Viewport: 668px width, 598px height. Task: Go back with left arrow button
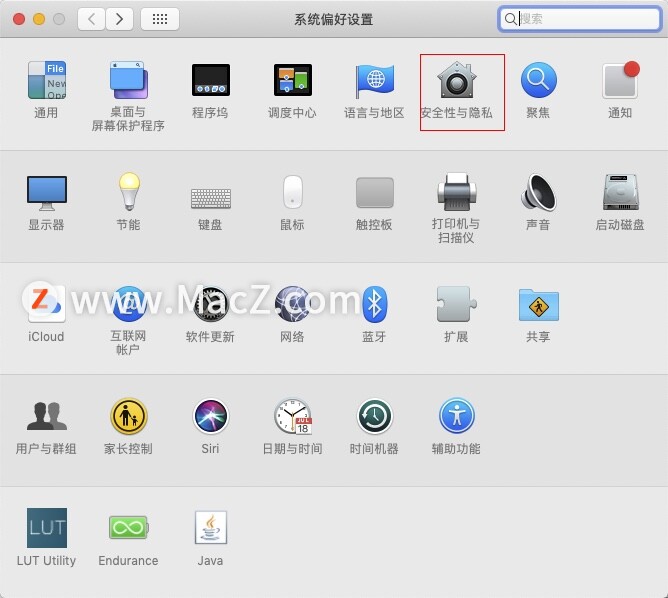click(x=91, y=19)
